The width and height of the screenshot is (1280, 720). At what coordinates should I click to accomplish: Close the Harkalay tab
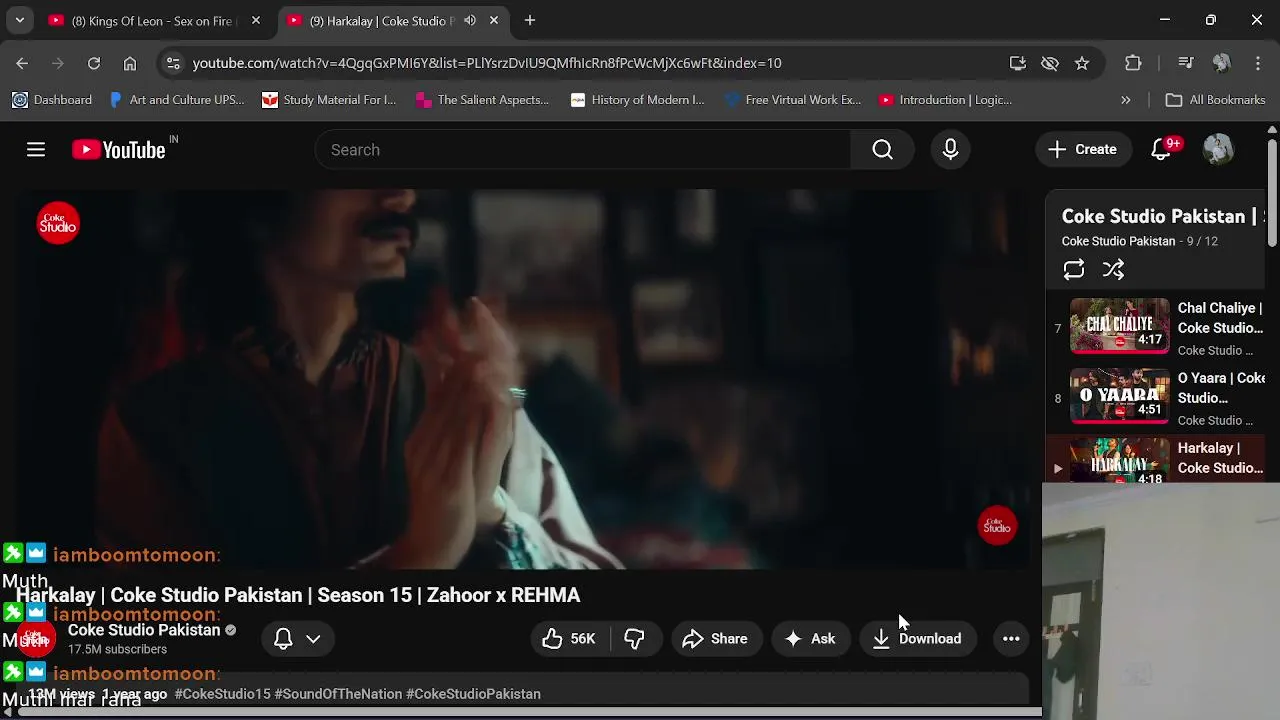494,20
